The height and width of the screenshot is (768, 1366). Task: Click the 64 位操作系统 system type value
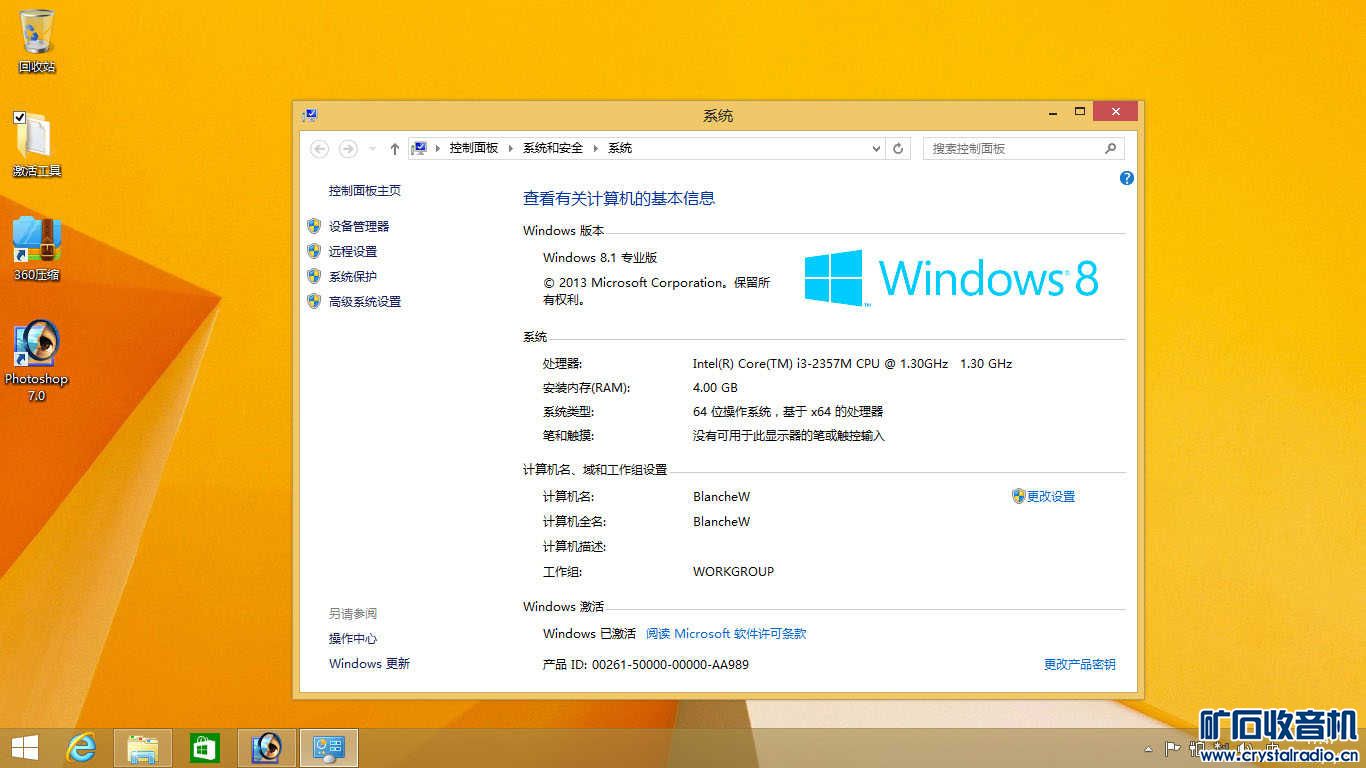(788, 412)
